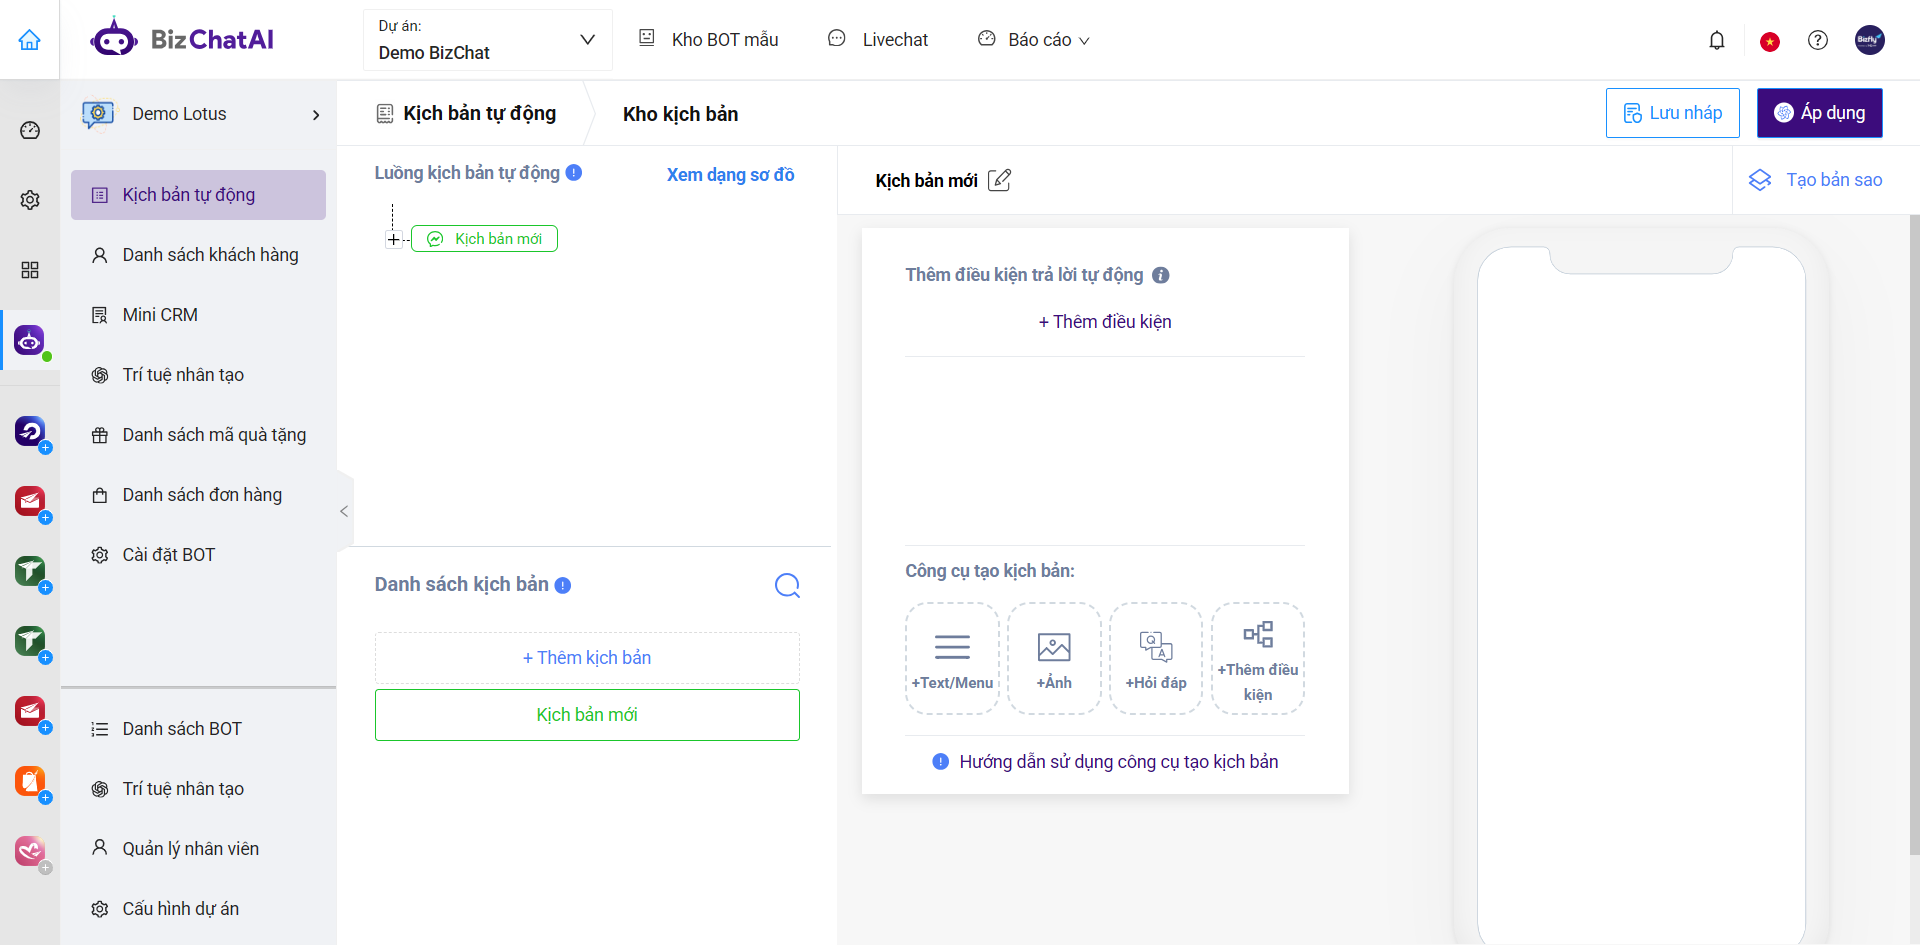This screenshot has height=945, width=1920.
Task: Expand the plus node in the script tree
Action: (x=394, y=239)
